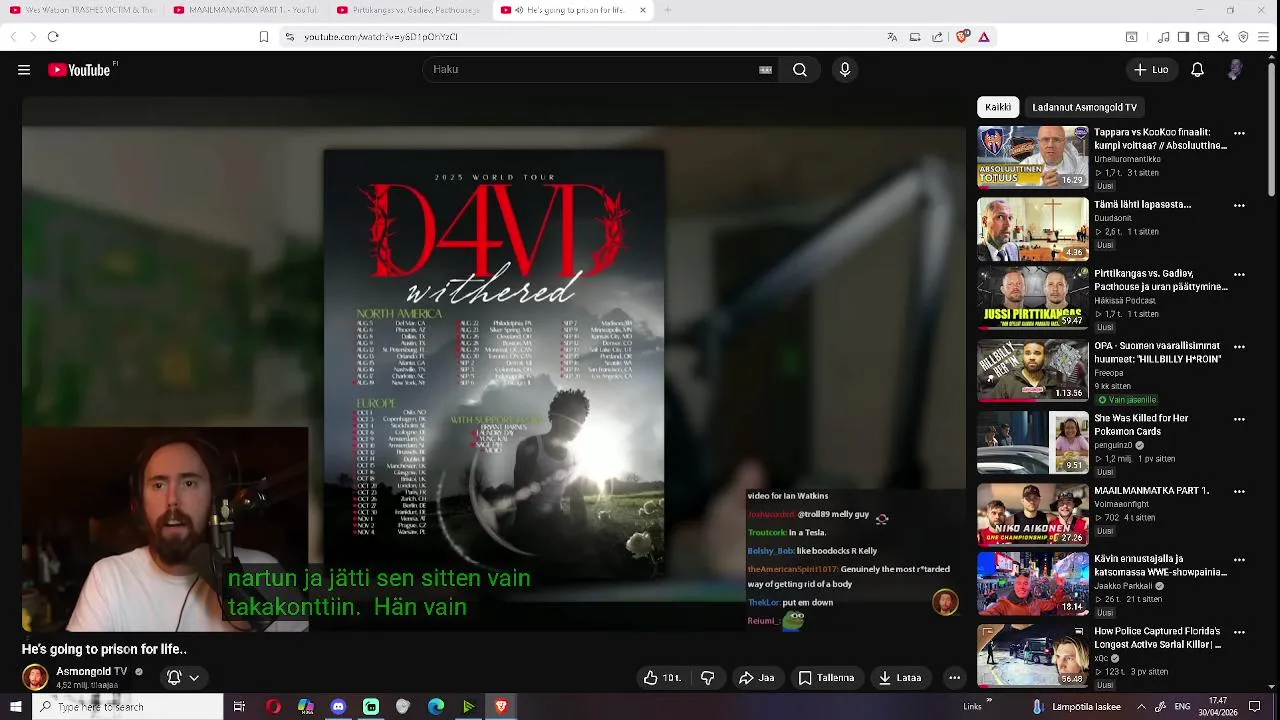This screenshot has height=720, width=1280.
Task: Open options for She Was Killed video
Action: 1239,419
